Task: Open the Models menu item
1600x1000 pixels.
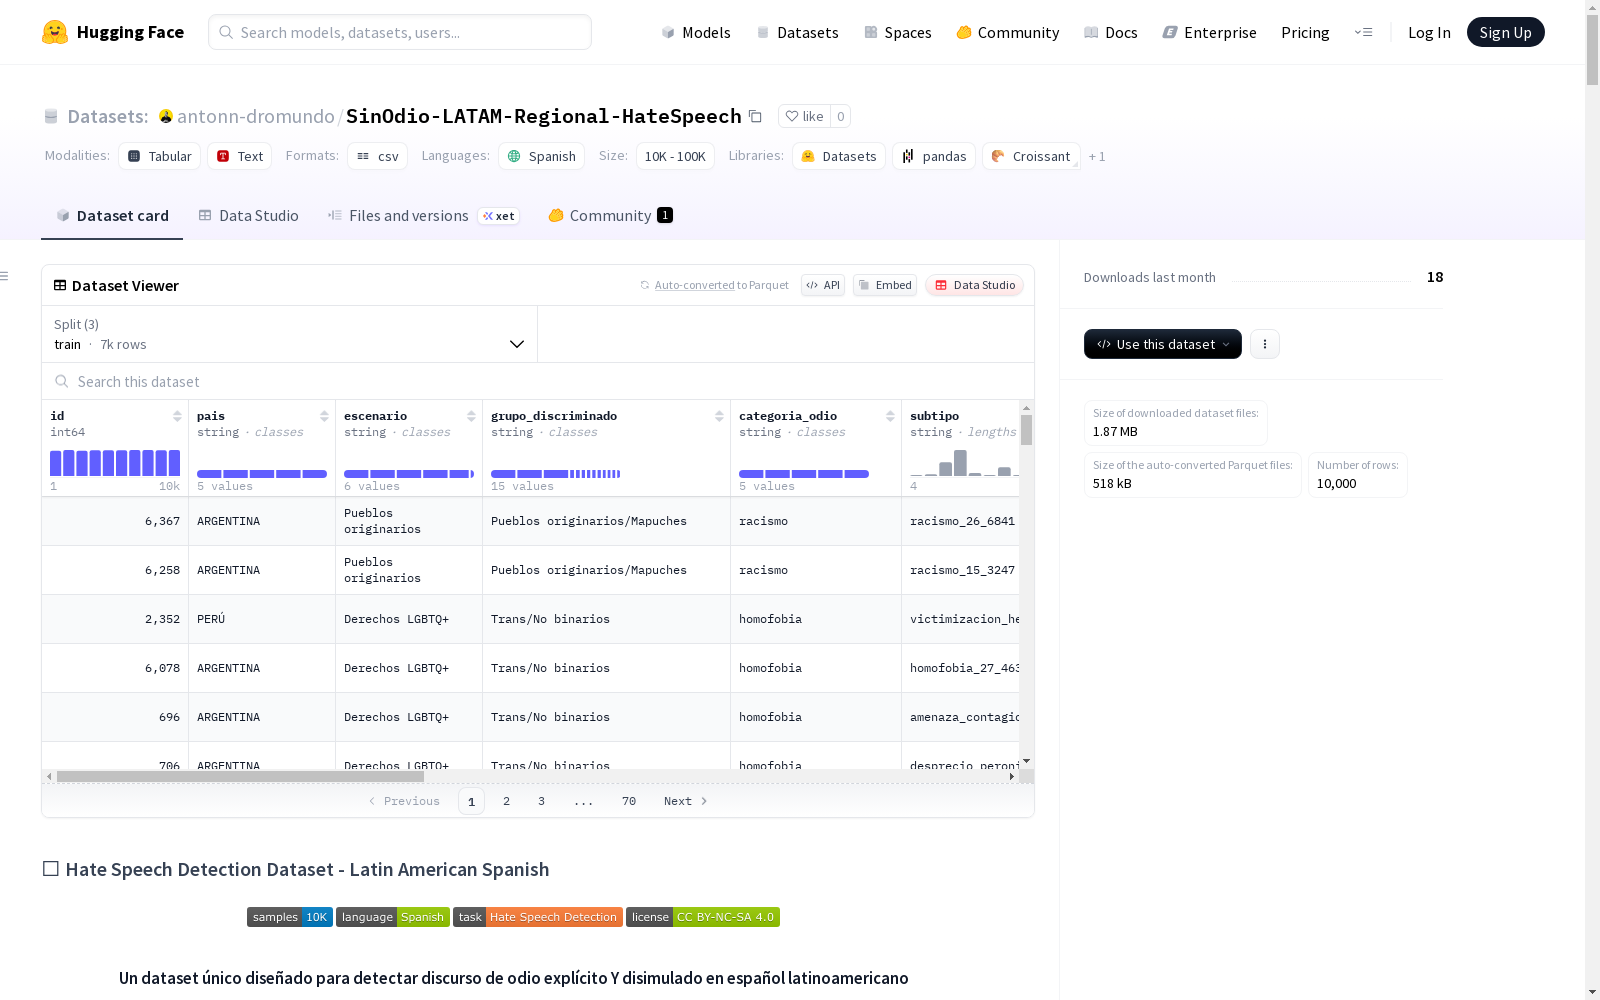Action: tap(696, 32)
